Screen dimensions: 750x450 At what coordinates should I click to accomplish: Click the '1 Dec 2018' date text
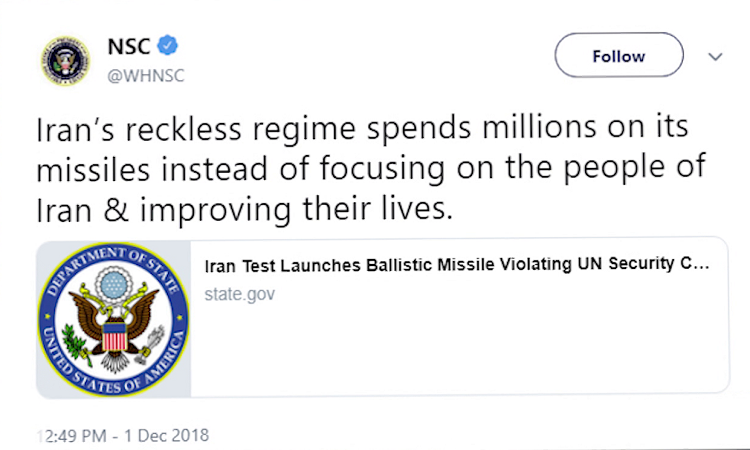click(166, 435)
